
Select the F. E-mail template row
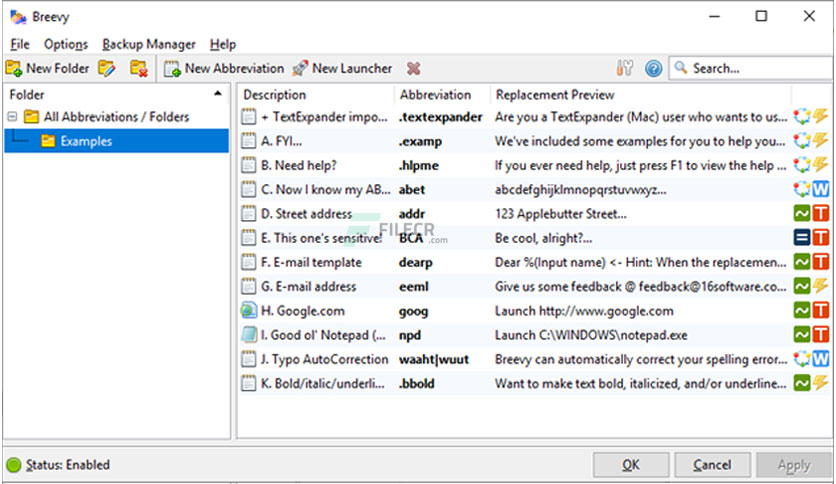point(534,262)
